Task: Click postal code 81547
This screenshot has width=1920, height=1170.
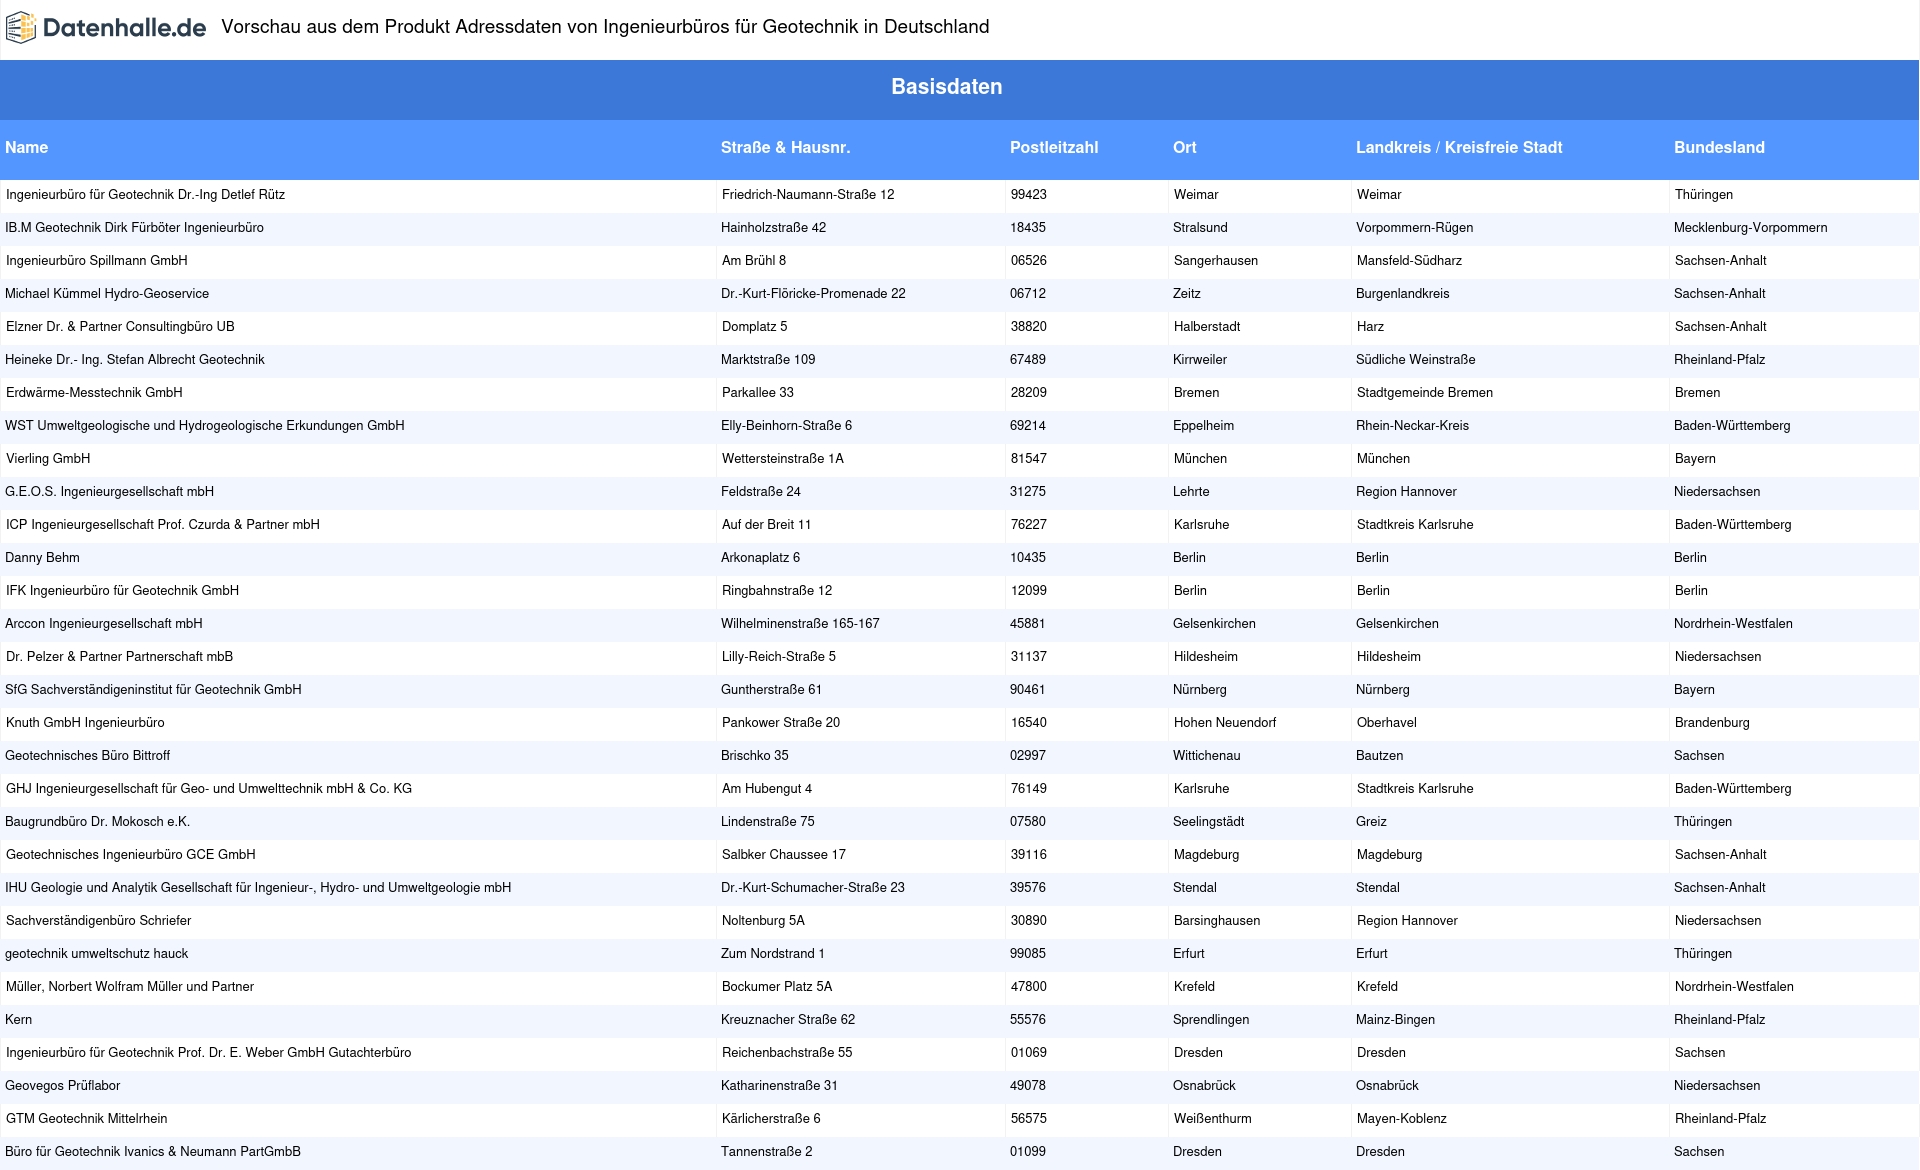Action: coord(1029,459)
